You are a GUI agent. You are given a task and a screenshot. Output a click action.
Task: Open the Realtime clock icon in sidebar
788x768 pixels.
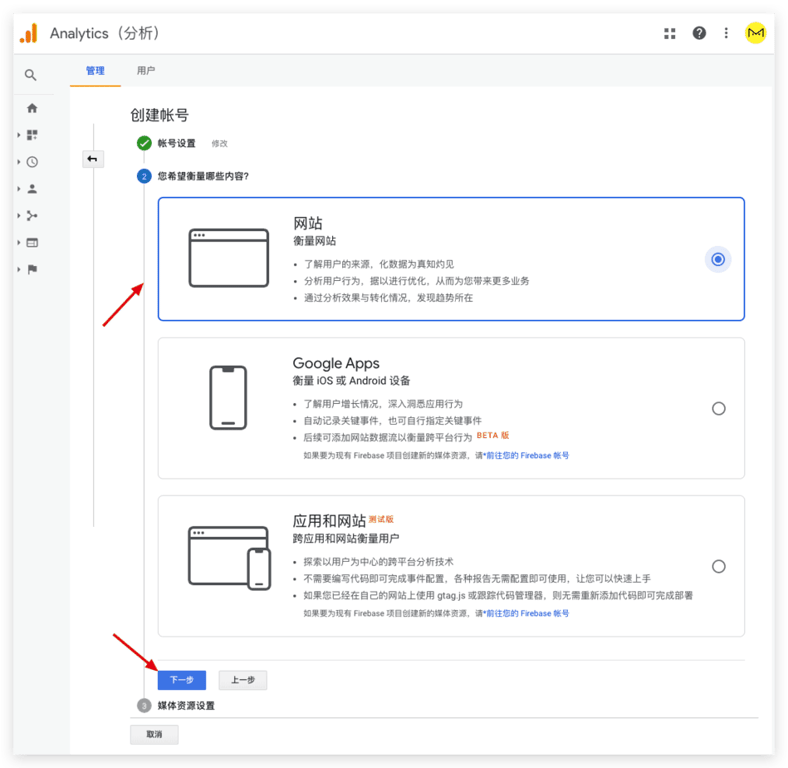(x=32, y=162)
